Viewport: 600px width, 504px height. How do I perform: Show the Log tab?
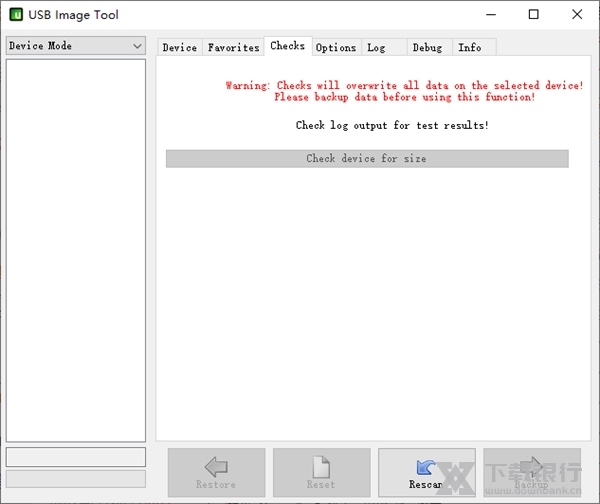376,47
